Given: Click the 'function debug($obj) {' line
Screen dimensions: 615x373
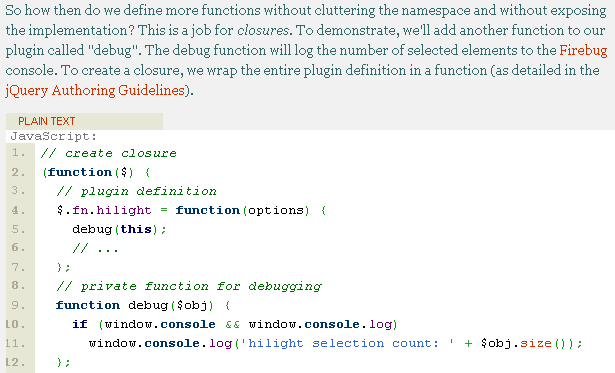Looking at the screenshot, I should [143, 305].
